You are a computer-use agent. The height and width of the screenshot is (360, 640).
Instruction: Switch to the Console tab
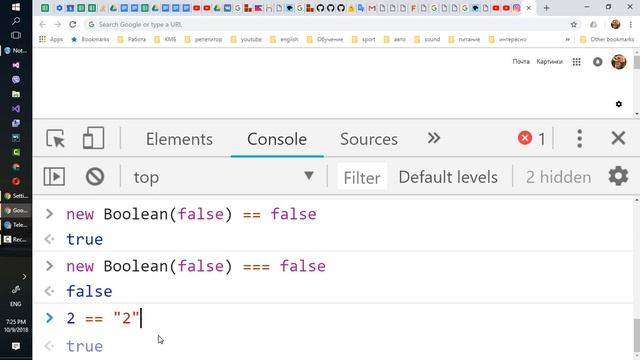(277, 139)
